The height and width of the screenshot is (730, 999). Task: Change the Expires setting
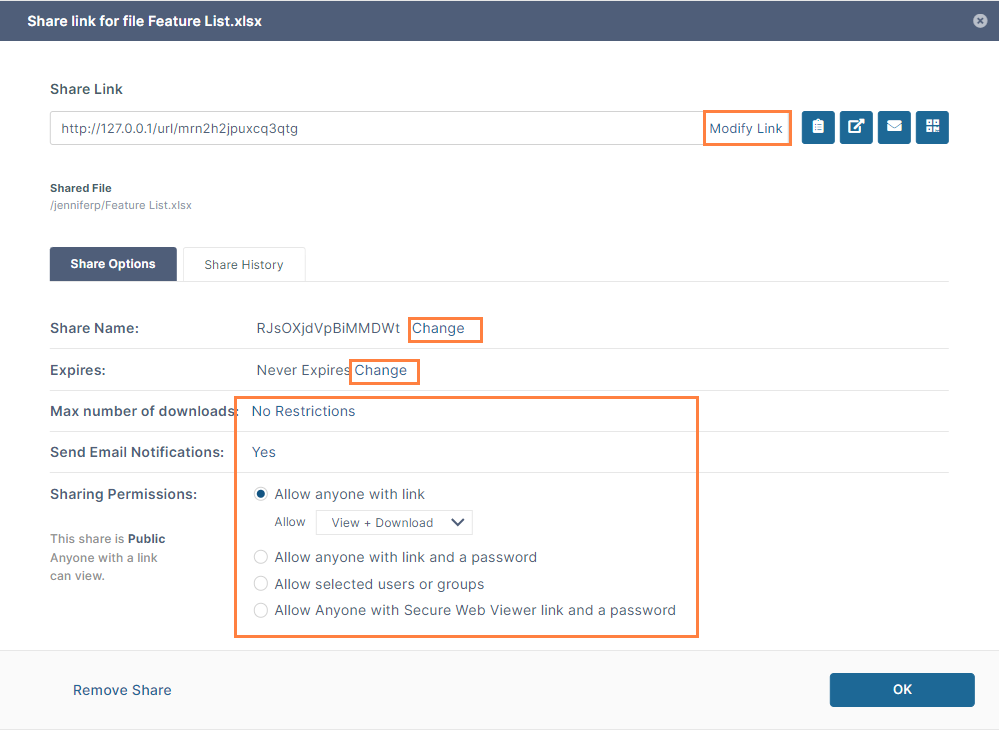[x=381, y=370]
